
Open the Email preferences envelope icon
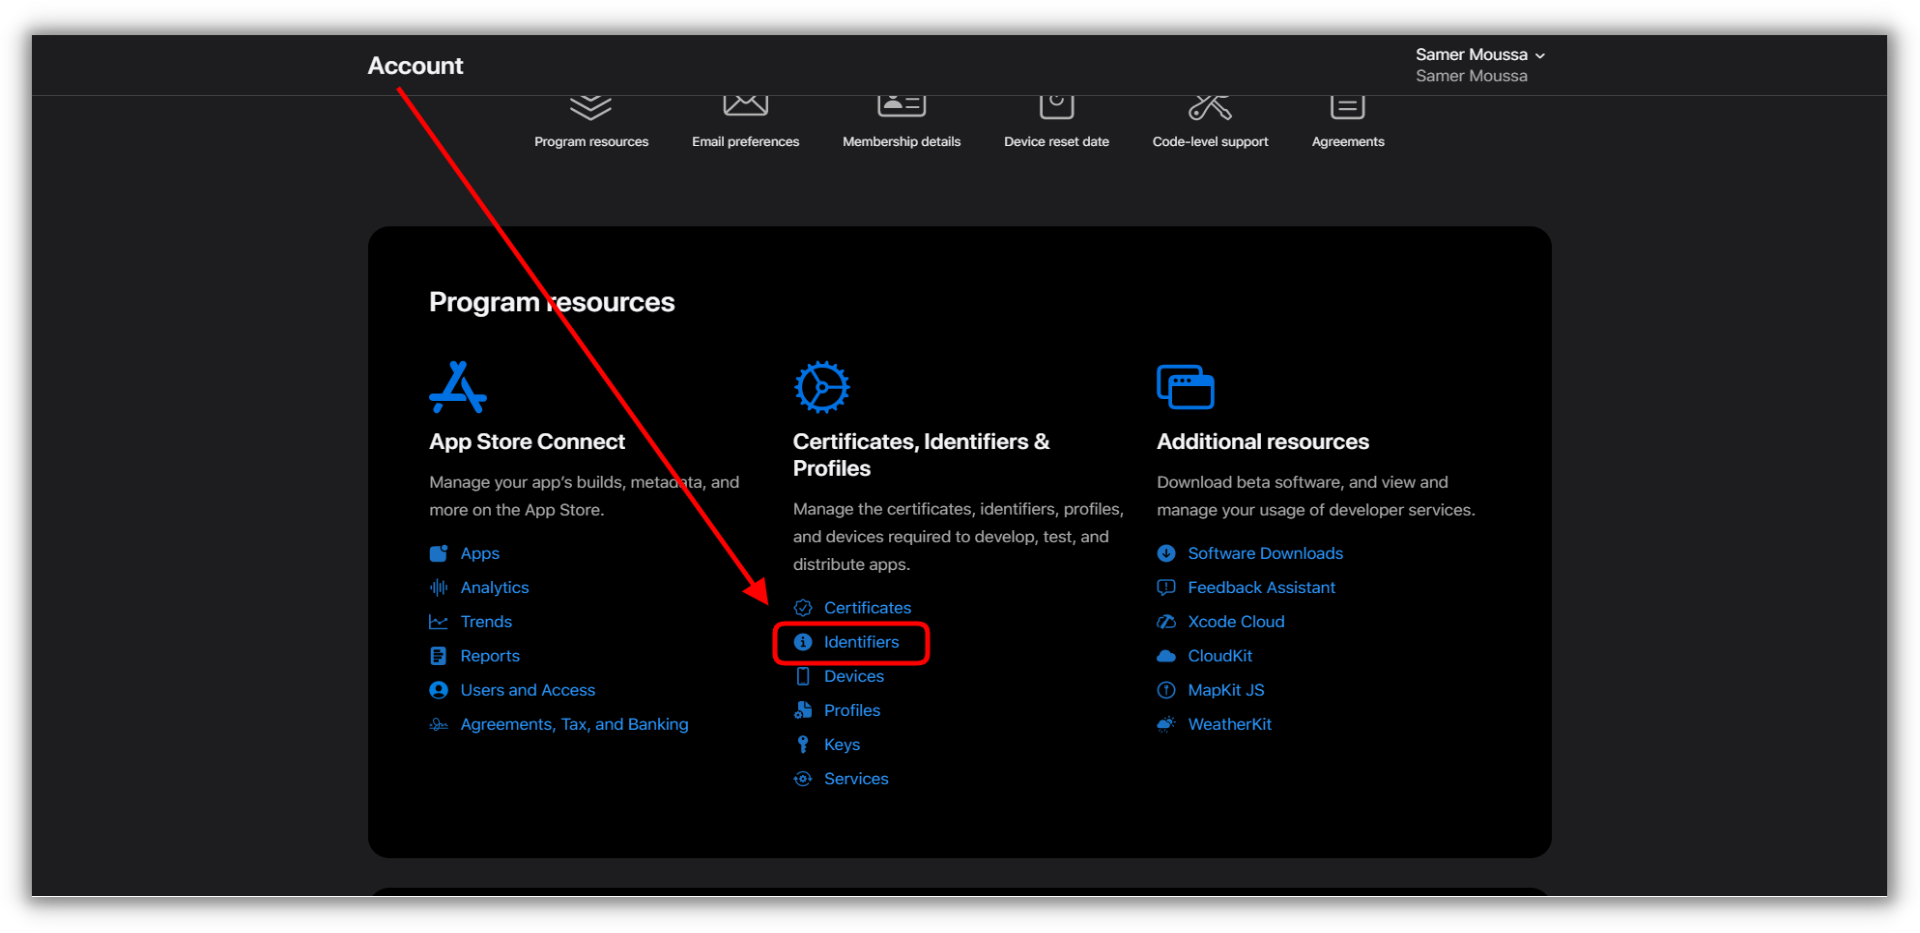pyautogui.click(x=746, y=105)
